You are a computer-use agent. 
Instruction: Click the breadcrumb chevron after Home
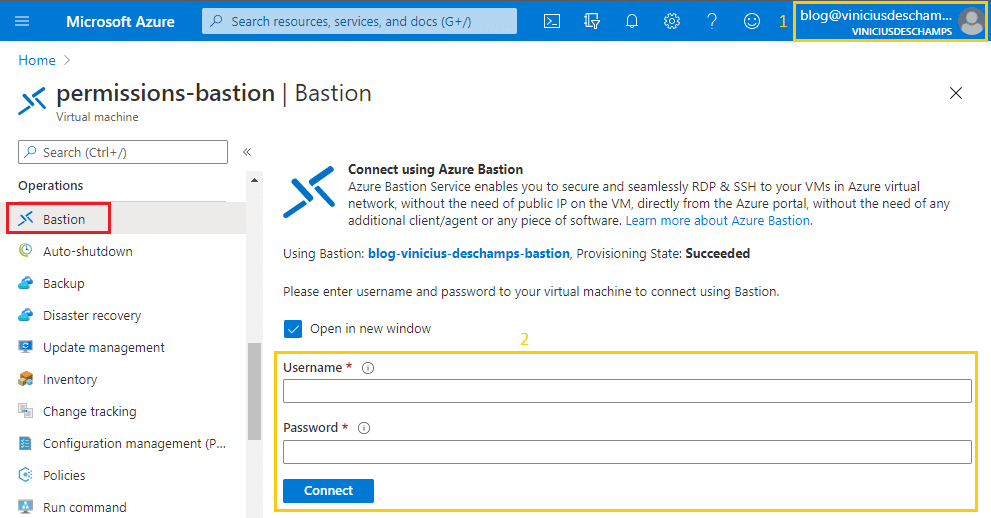[x=67, y=61]
